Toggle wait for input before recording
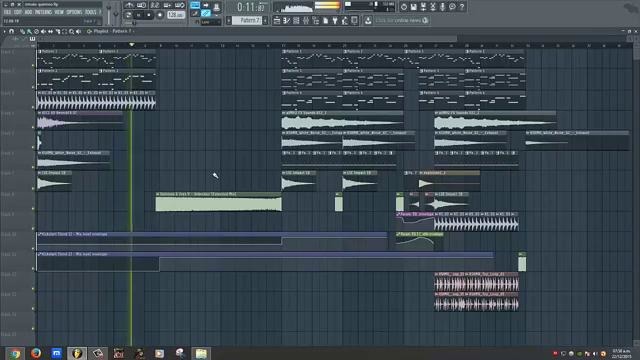This screenshot has width=640, height=360. (142, 5)
